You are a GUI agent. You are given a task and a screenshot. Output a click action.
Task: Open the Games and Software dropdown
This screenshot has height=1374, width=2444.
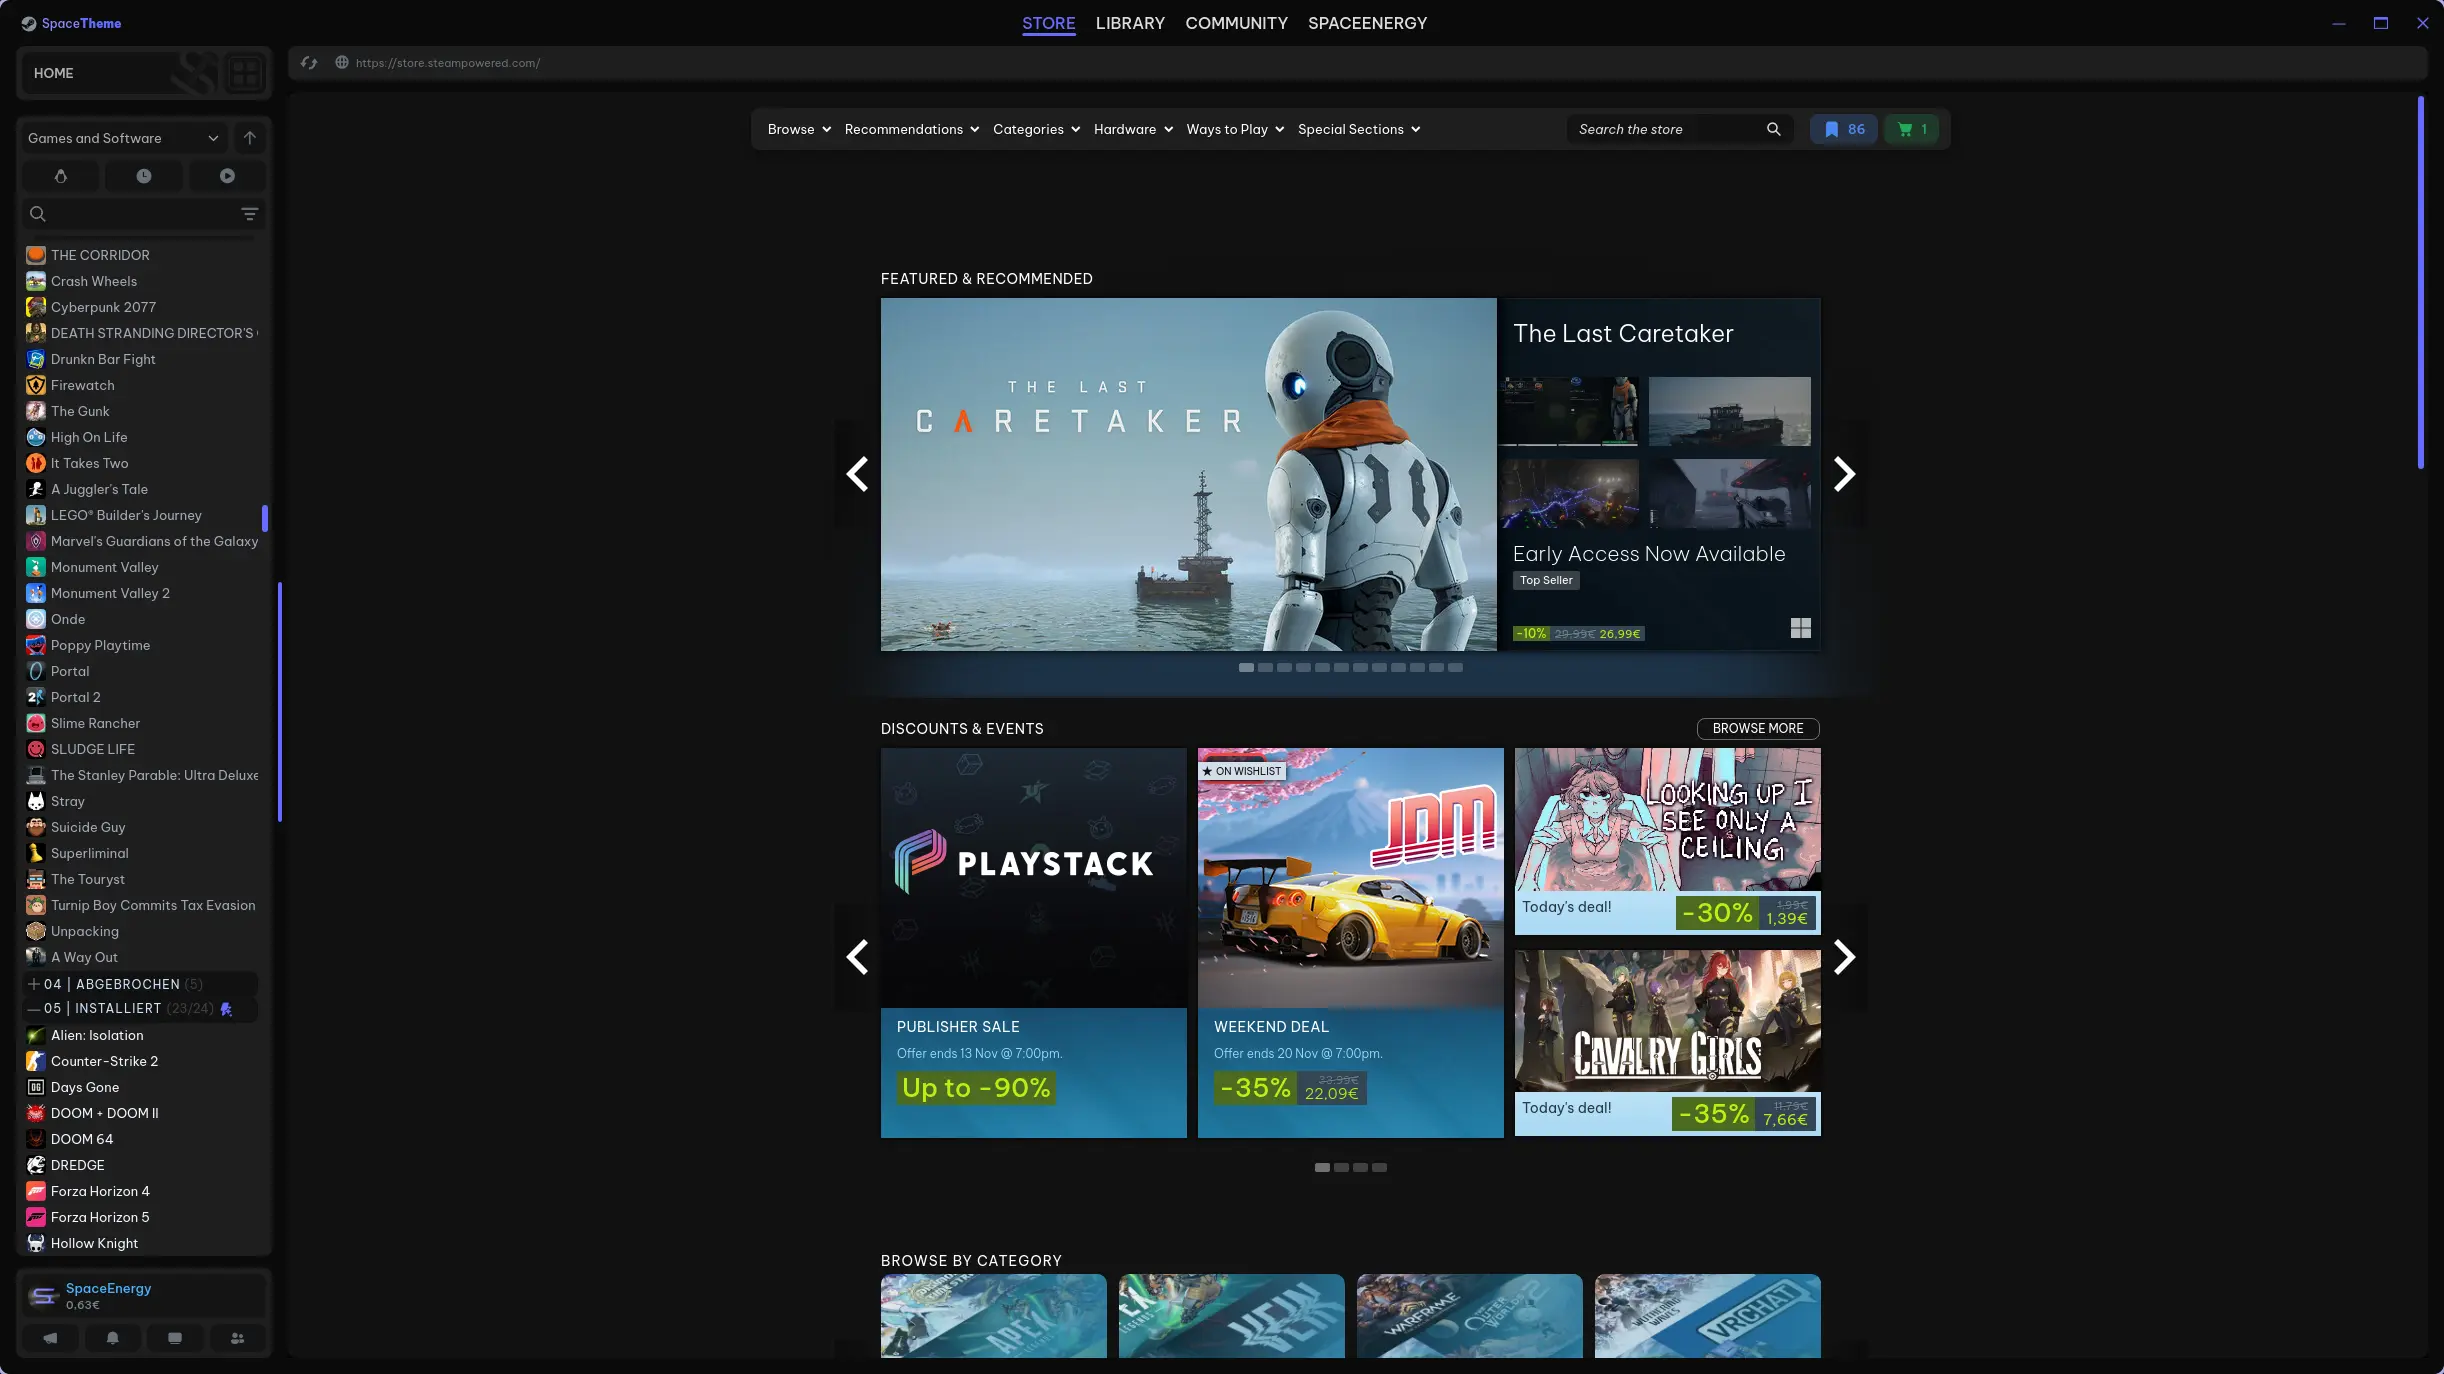(122, 138)
